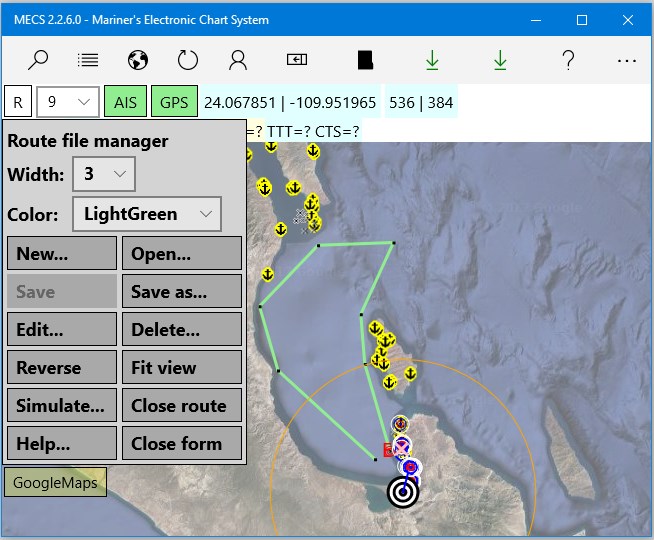The height and width of the screenshot is (540, 654).
Task: Open the LightGreen Color dropdown
Action: pyautogui.click(x=147, y=214)
